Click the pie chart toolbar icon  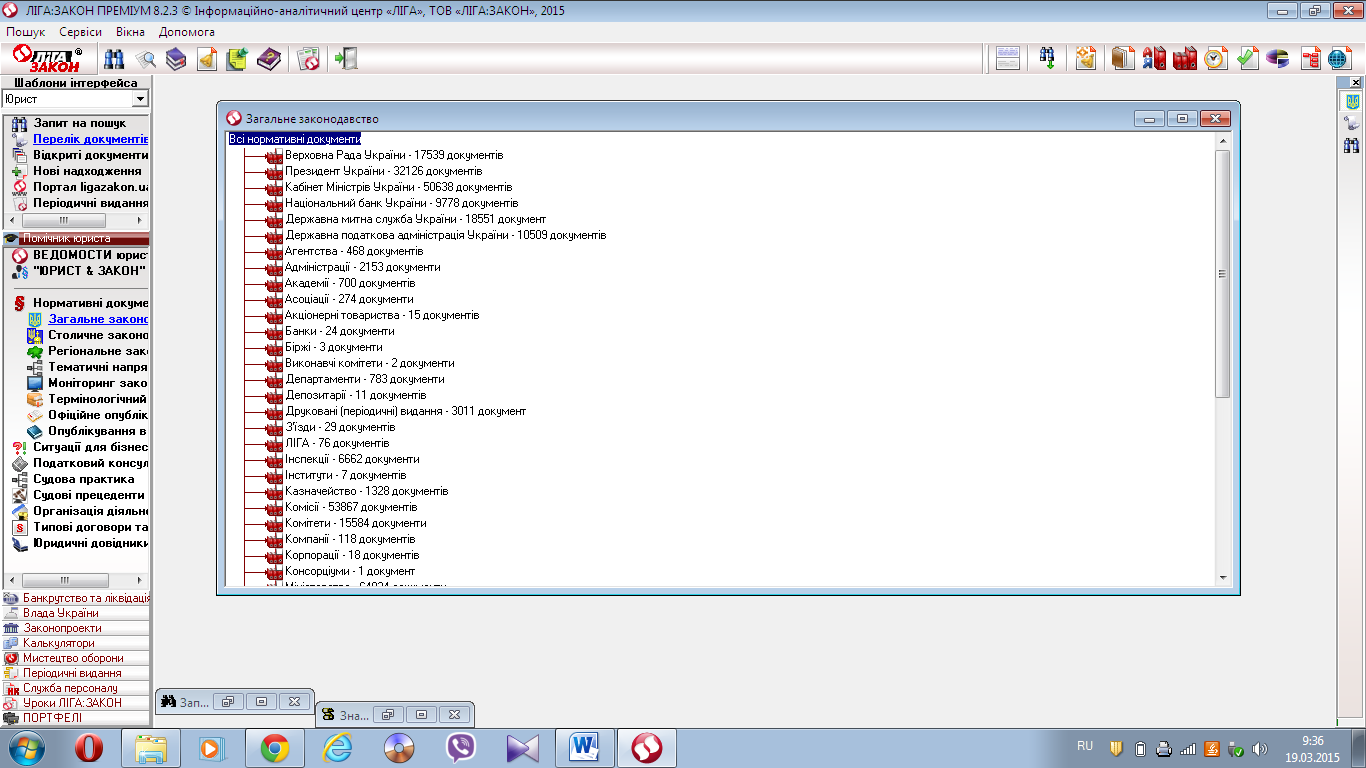(1278, 59)
